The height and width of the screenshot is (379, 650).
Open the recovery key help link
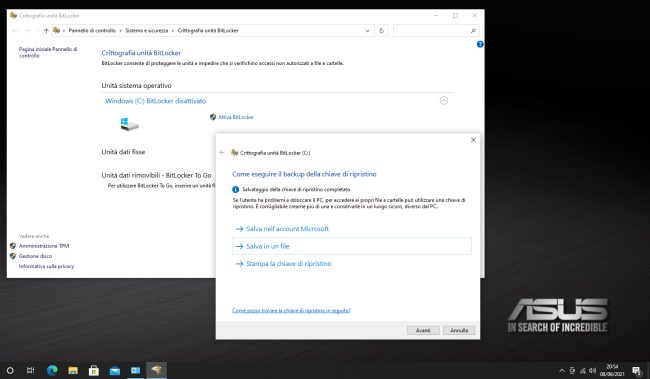291,310
